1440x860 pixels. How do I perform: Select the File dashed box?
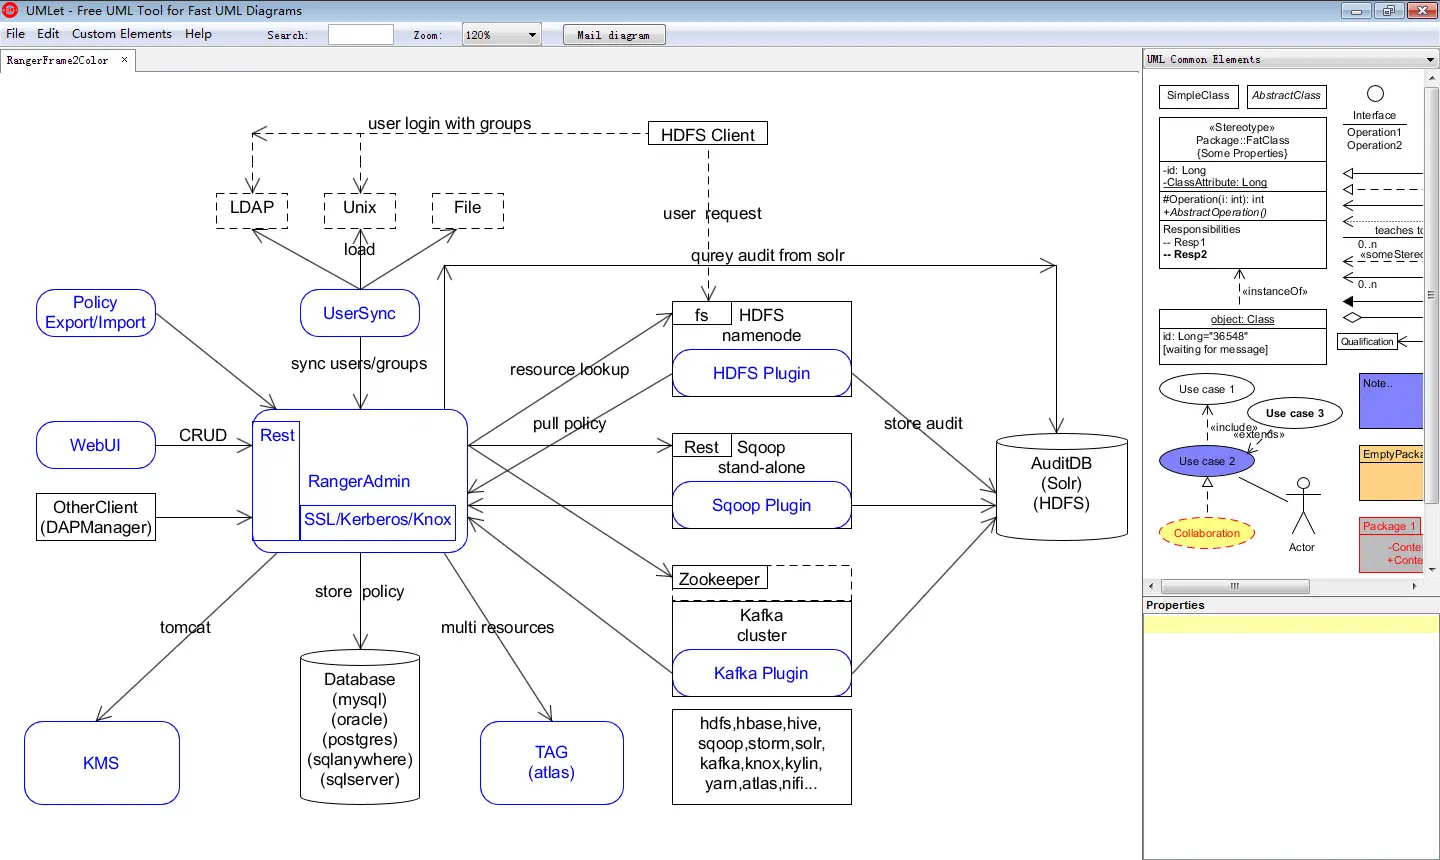click(468, 210)
